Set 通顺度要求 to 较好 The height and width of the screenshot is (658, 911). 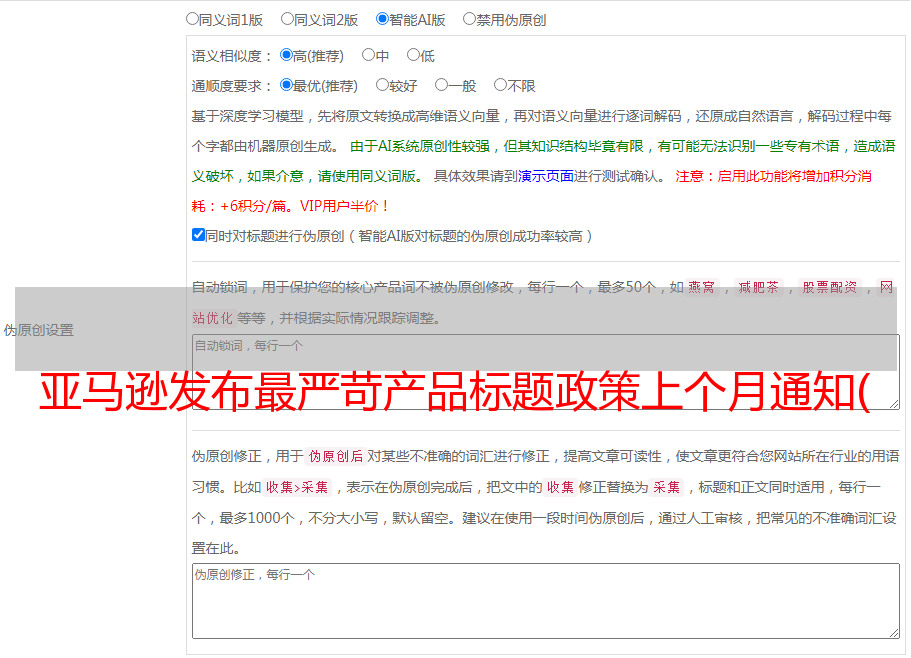coord(382,85)
